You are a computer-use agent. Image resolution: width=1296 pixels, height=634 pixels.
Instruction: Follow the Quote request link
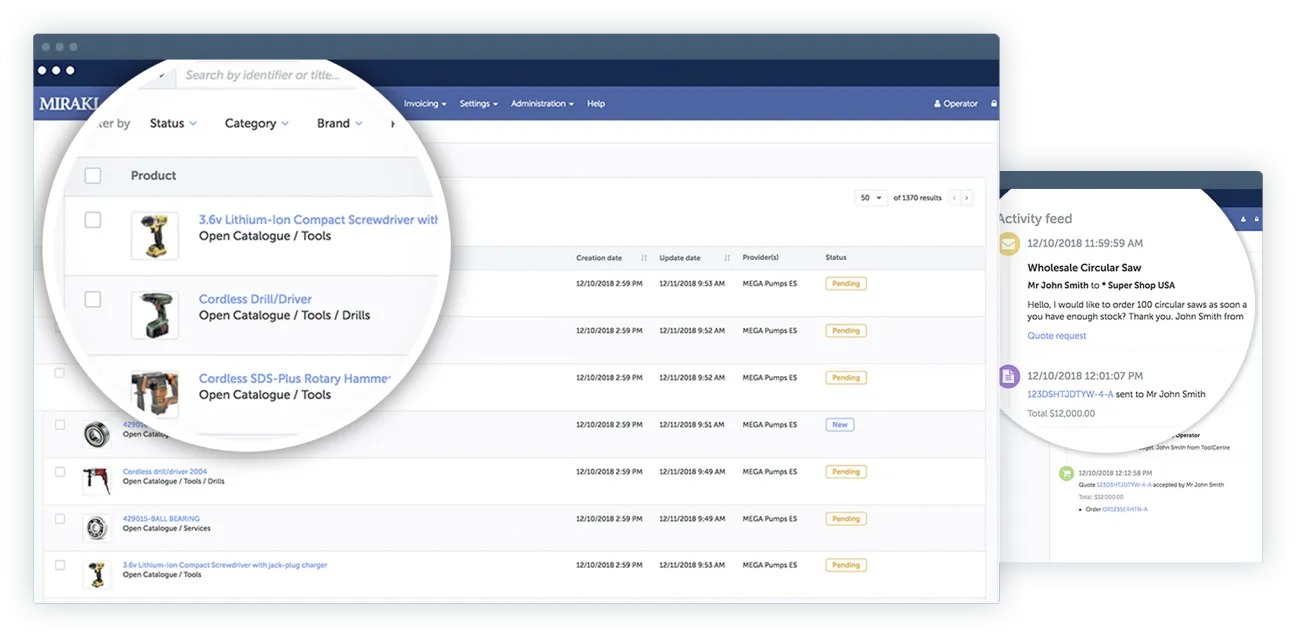[1056, 335]
